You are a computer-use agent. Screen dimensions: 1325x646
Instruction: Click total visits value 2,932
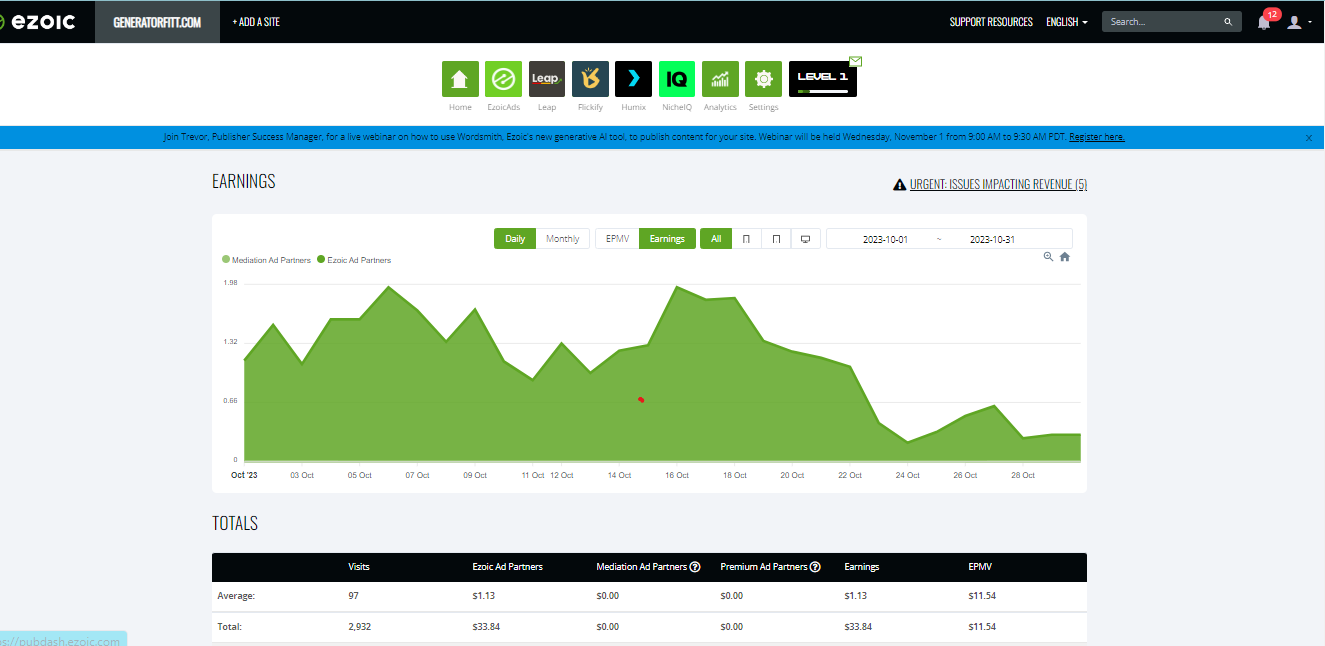[x=360, y=627]
